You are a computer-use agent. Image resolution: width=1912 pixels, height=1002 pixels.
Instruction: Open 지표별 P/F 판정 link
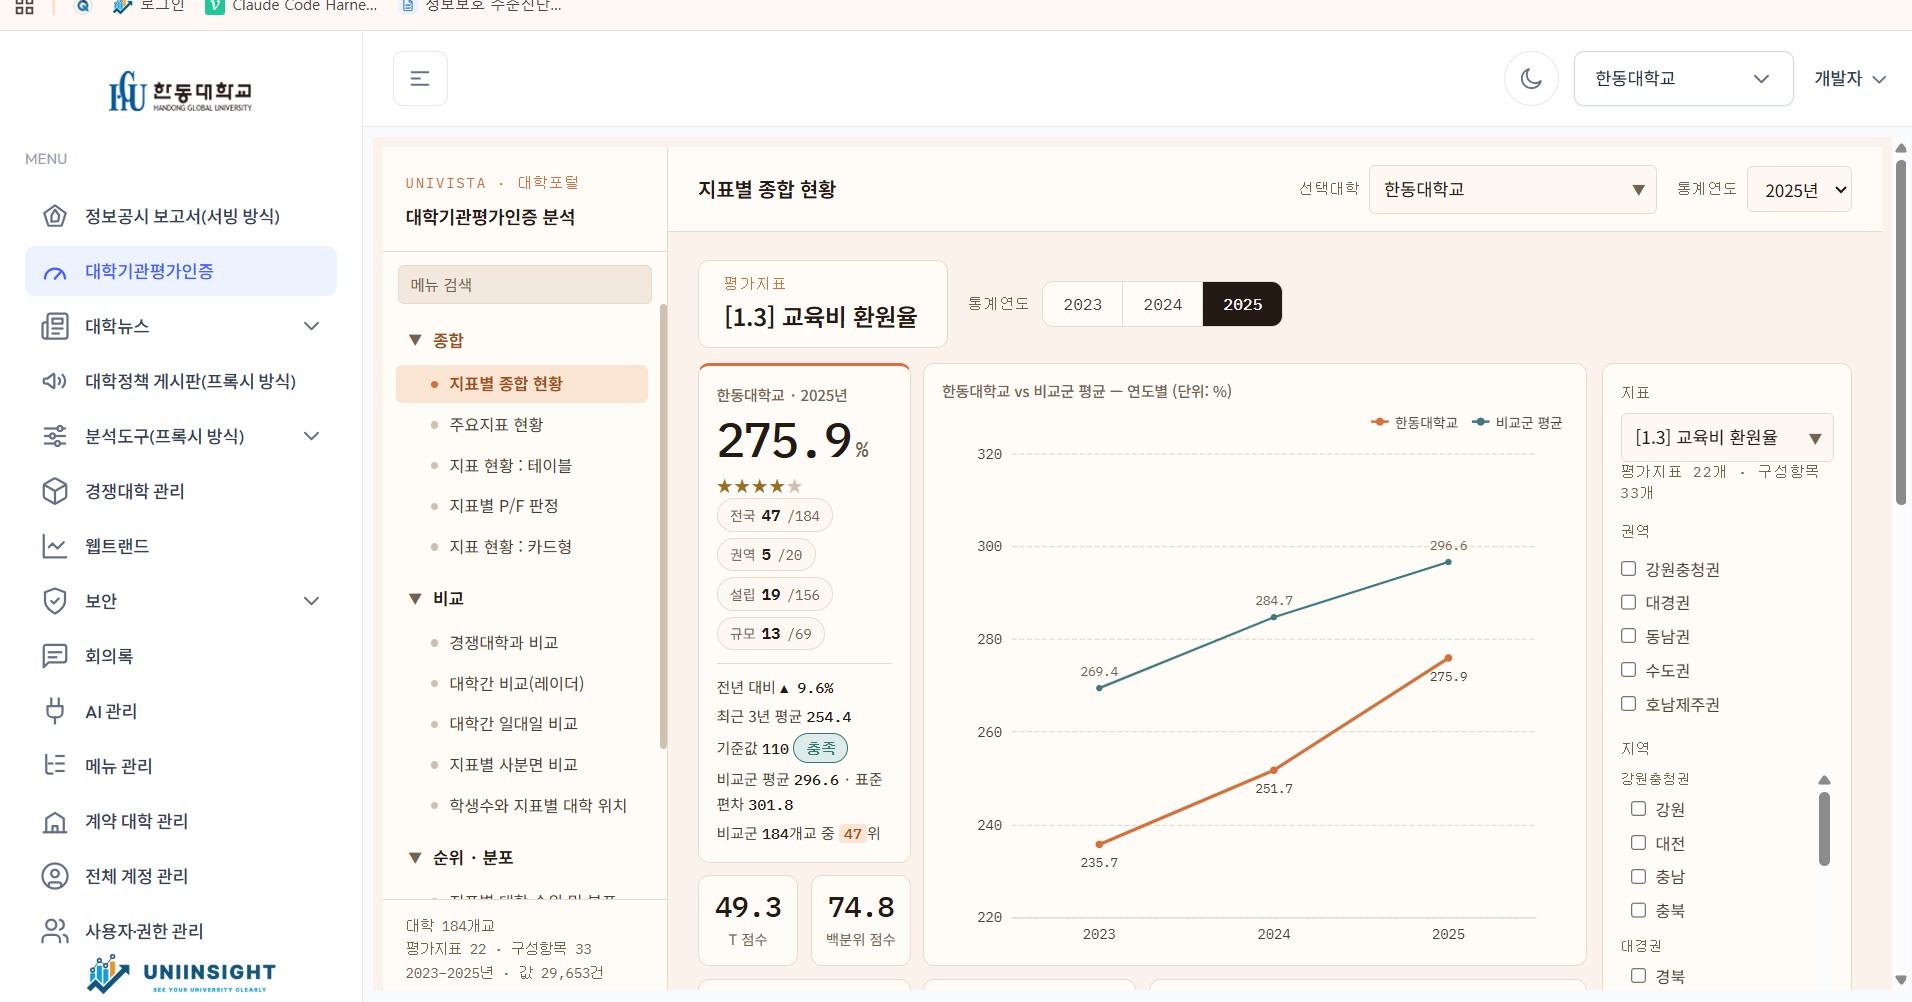tap(503, 506)
